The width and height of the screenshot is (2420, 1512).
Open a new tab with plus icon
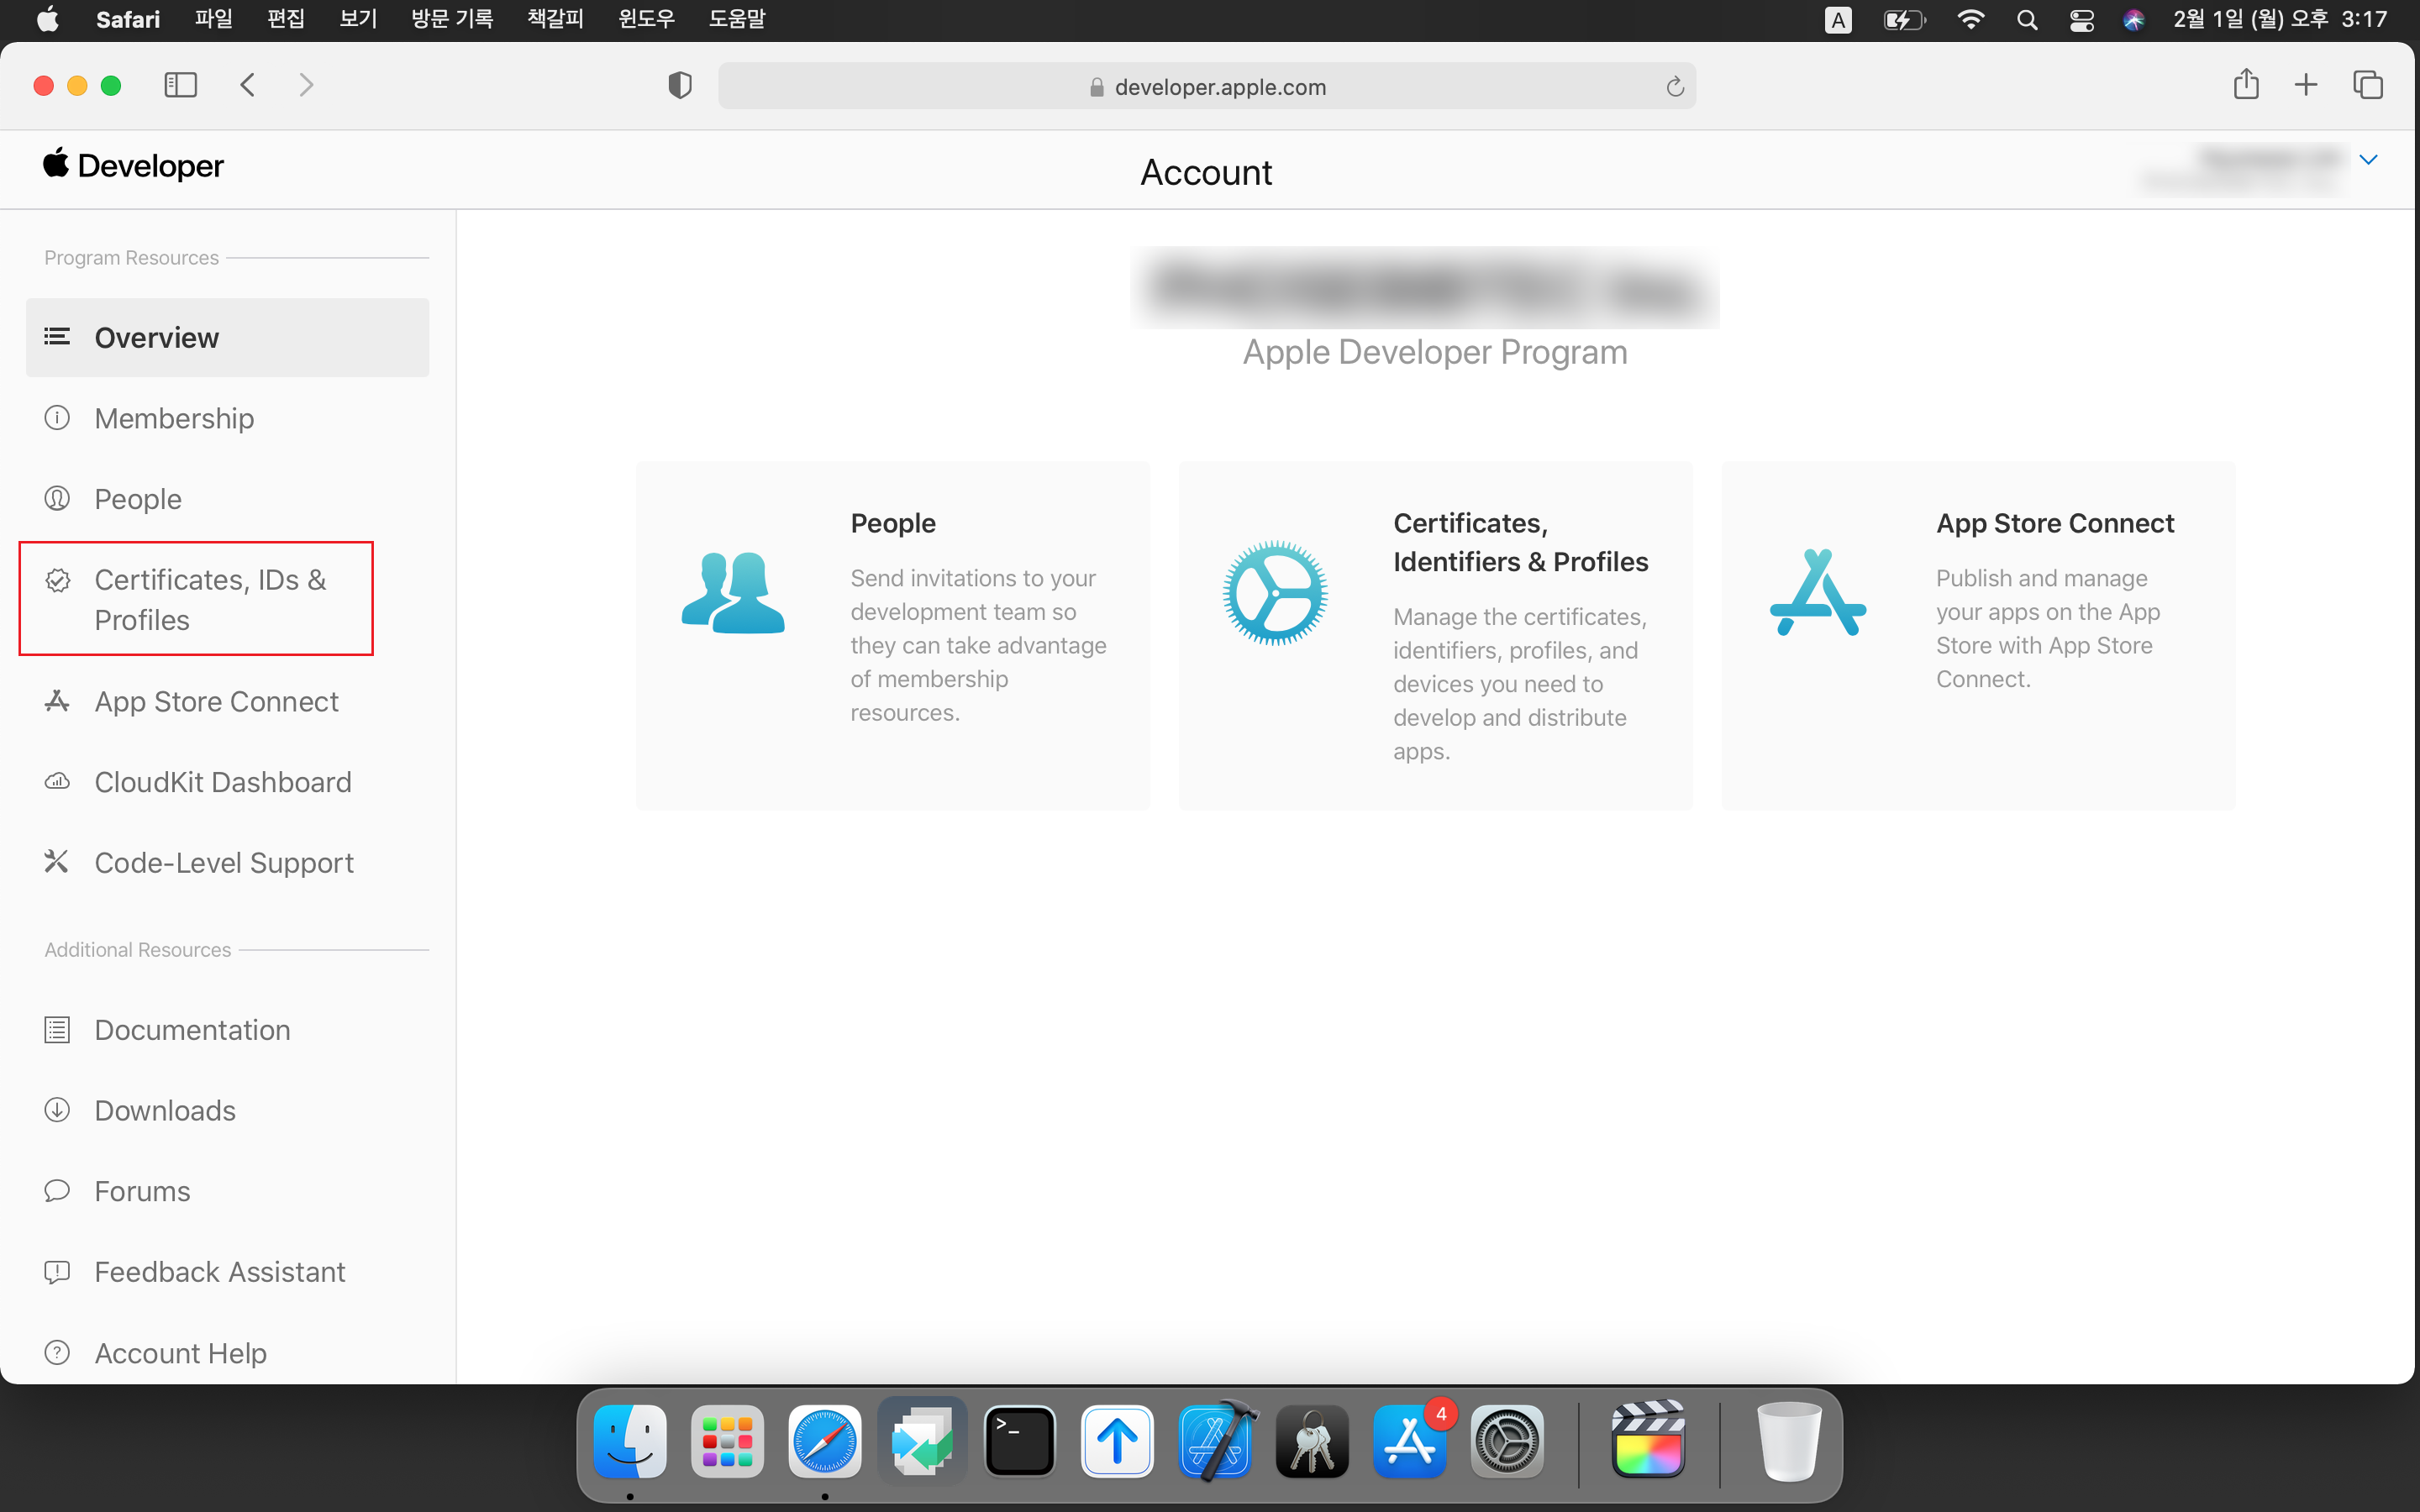(2306, 85)
